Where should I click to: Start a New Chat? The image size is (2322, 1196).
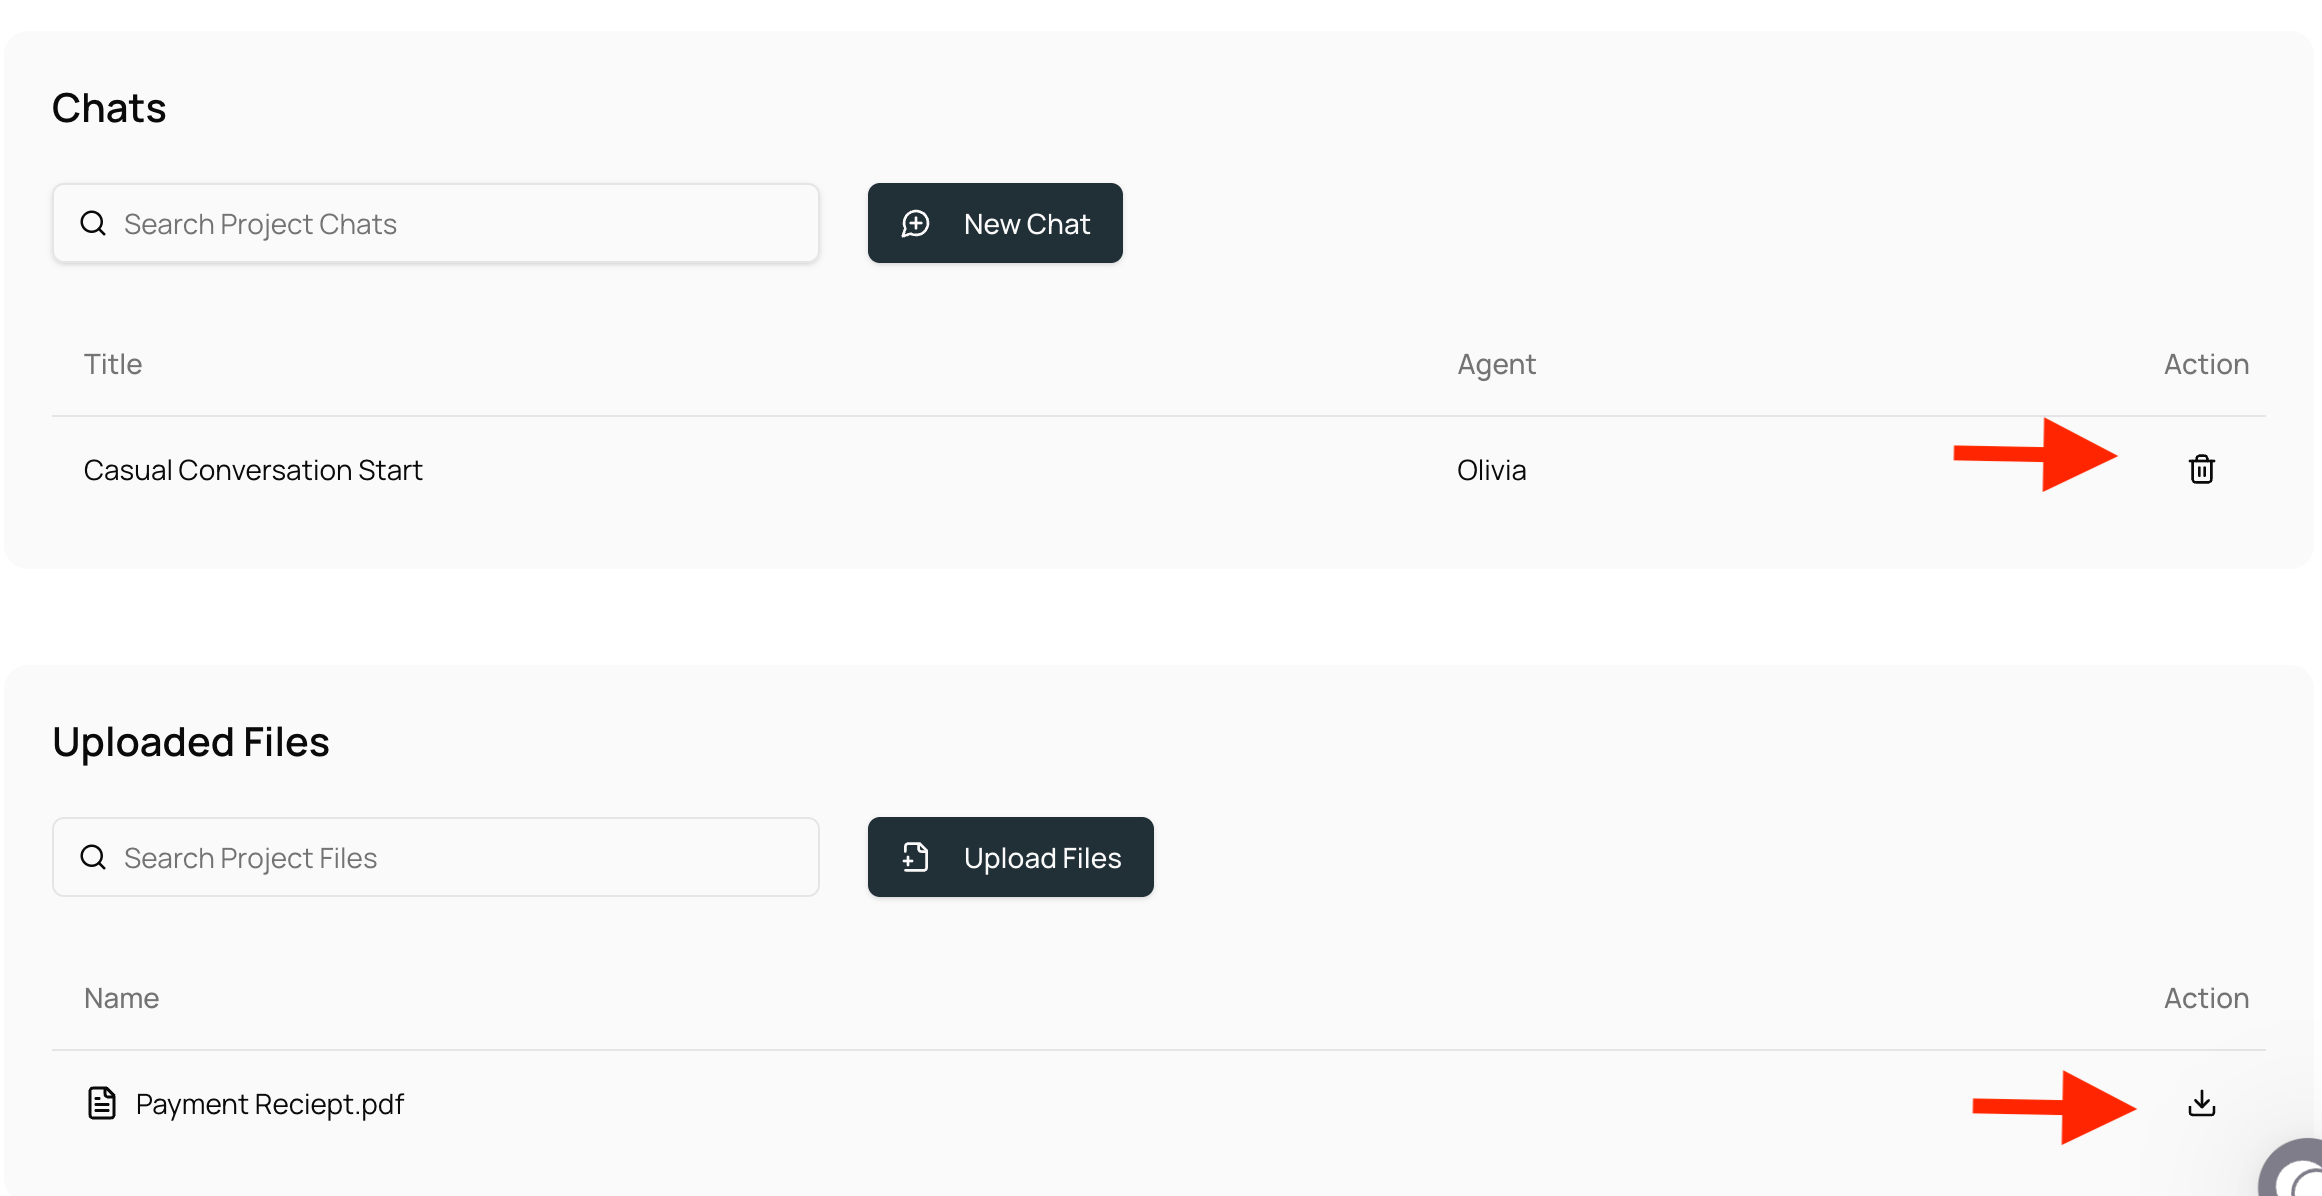coord(995,223)
